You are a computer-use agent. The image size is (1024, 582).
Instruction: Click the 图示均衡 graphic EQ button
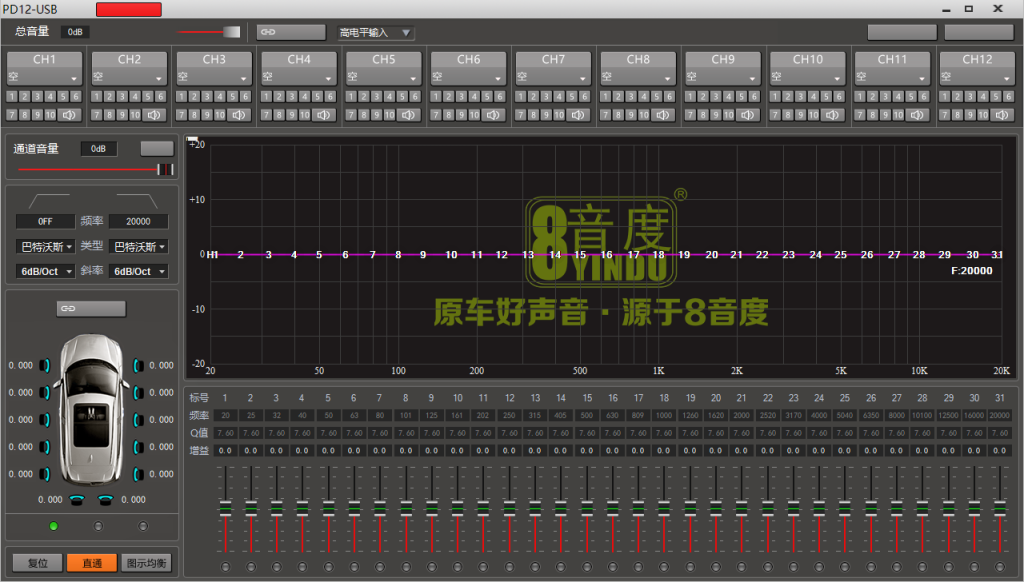[x=146, y=562]
